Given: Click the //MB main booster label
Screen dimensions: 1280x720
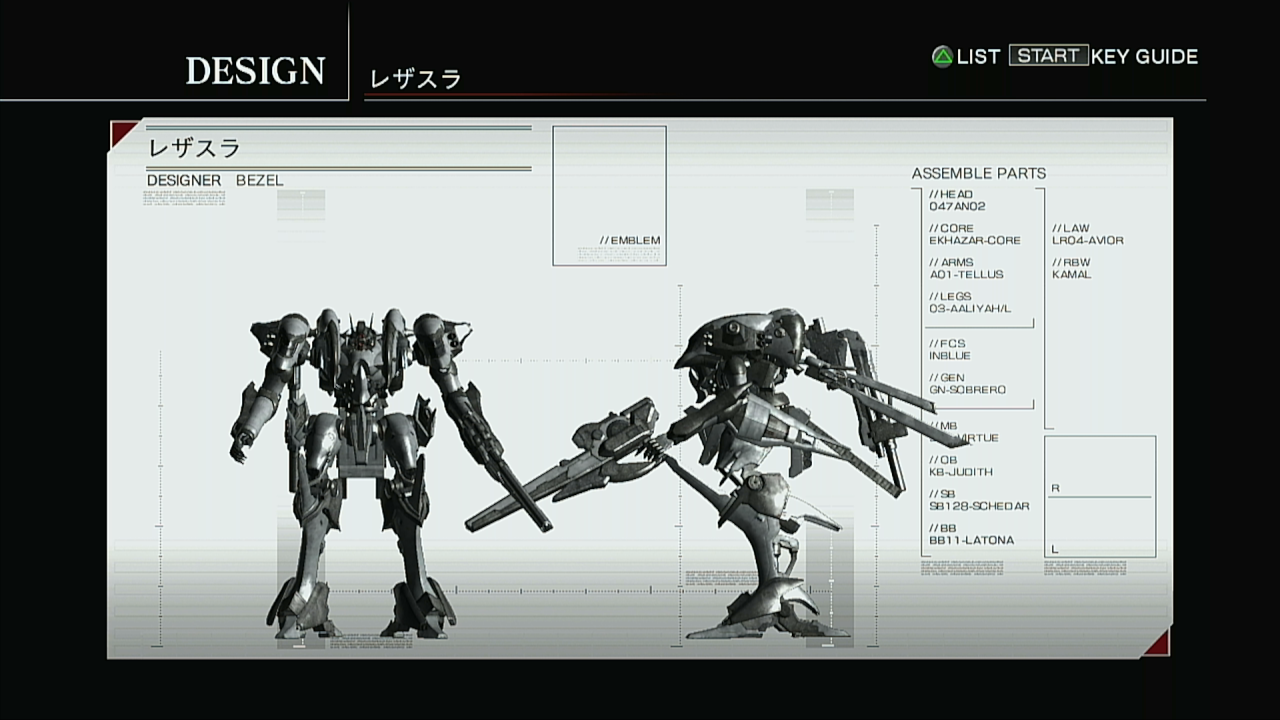Looking at the screenshot, I should click(943, 426).
